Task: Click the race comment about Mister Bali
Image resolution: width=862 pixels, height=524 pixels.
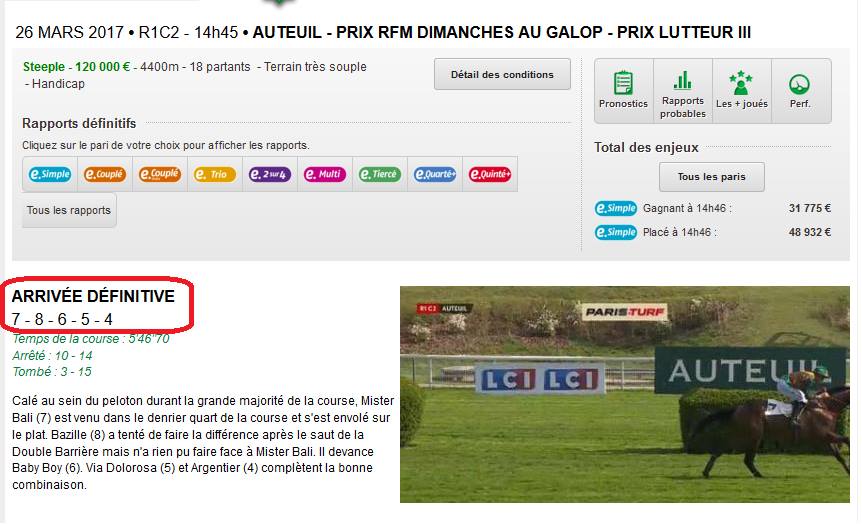Action: pos(203,443)
